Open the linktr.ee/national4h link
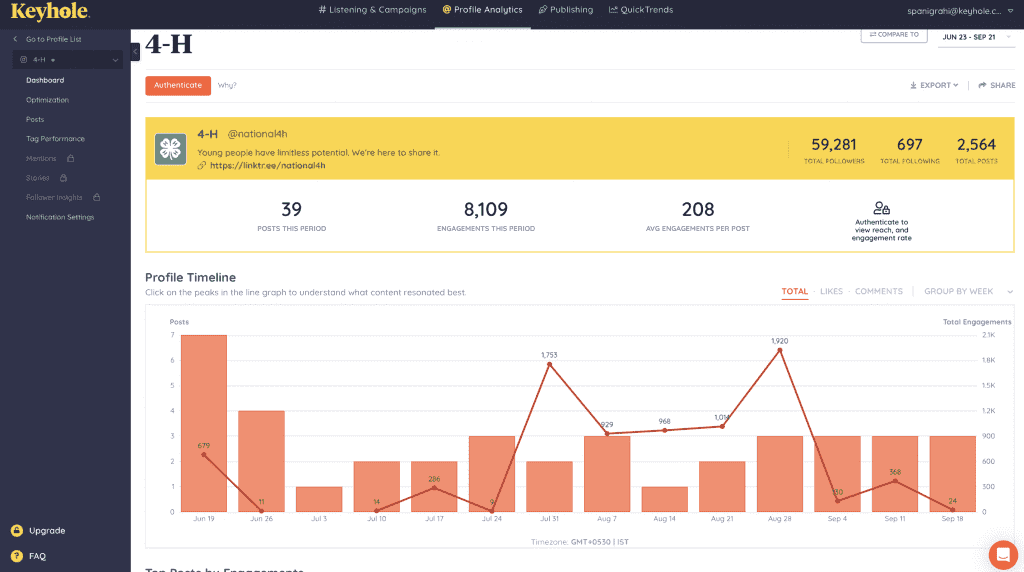The height and width of the screenshot is (572, 1024). click(268, 166)
